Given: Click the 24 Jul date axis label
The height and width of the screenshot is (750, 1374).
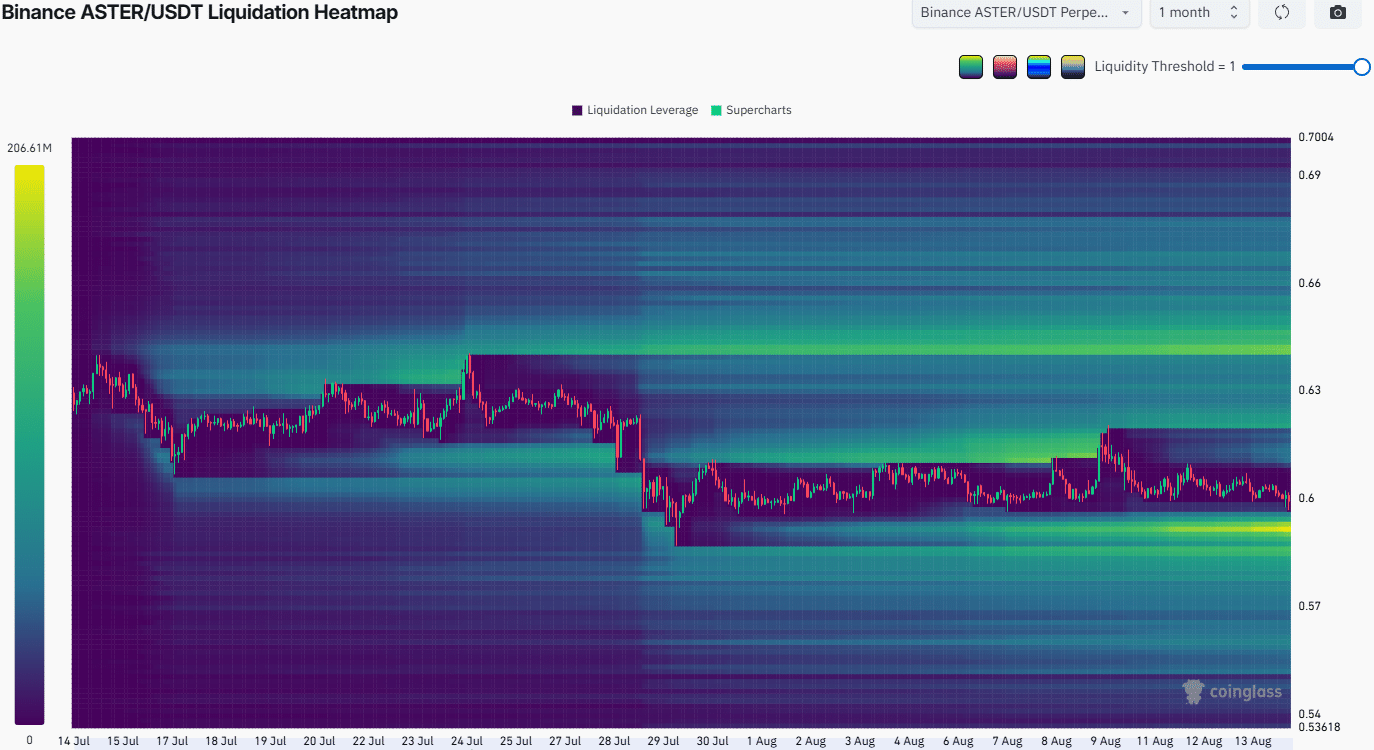Looking at the screenshot, I should 467,741.
